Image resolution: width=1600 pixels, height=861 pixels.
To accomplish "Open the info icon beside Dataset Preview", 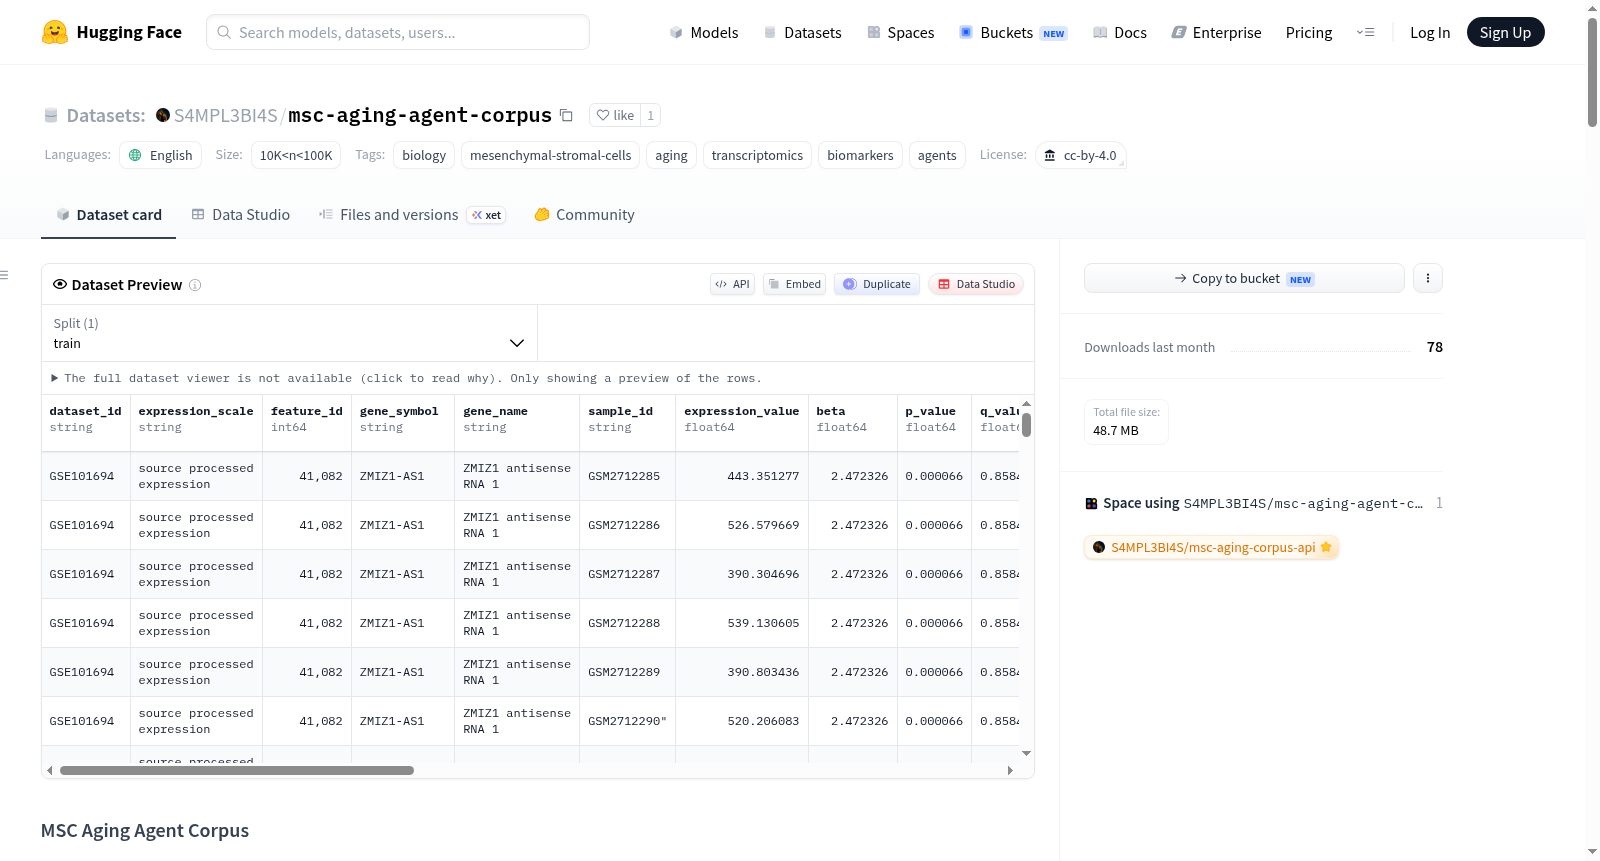I will click(x=195, y=285).
